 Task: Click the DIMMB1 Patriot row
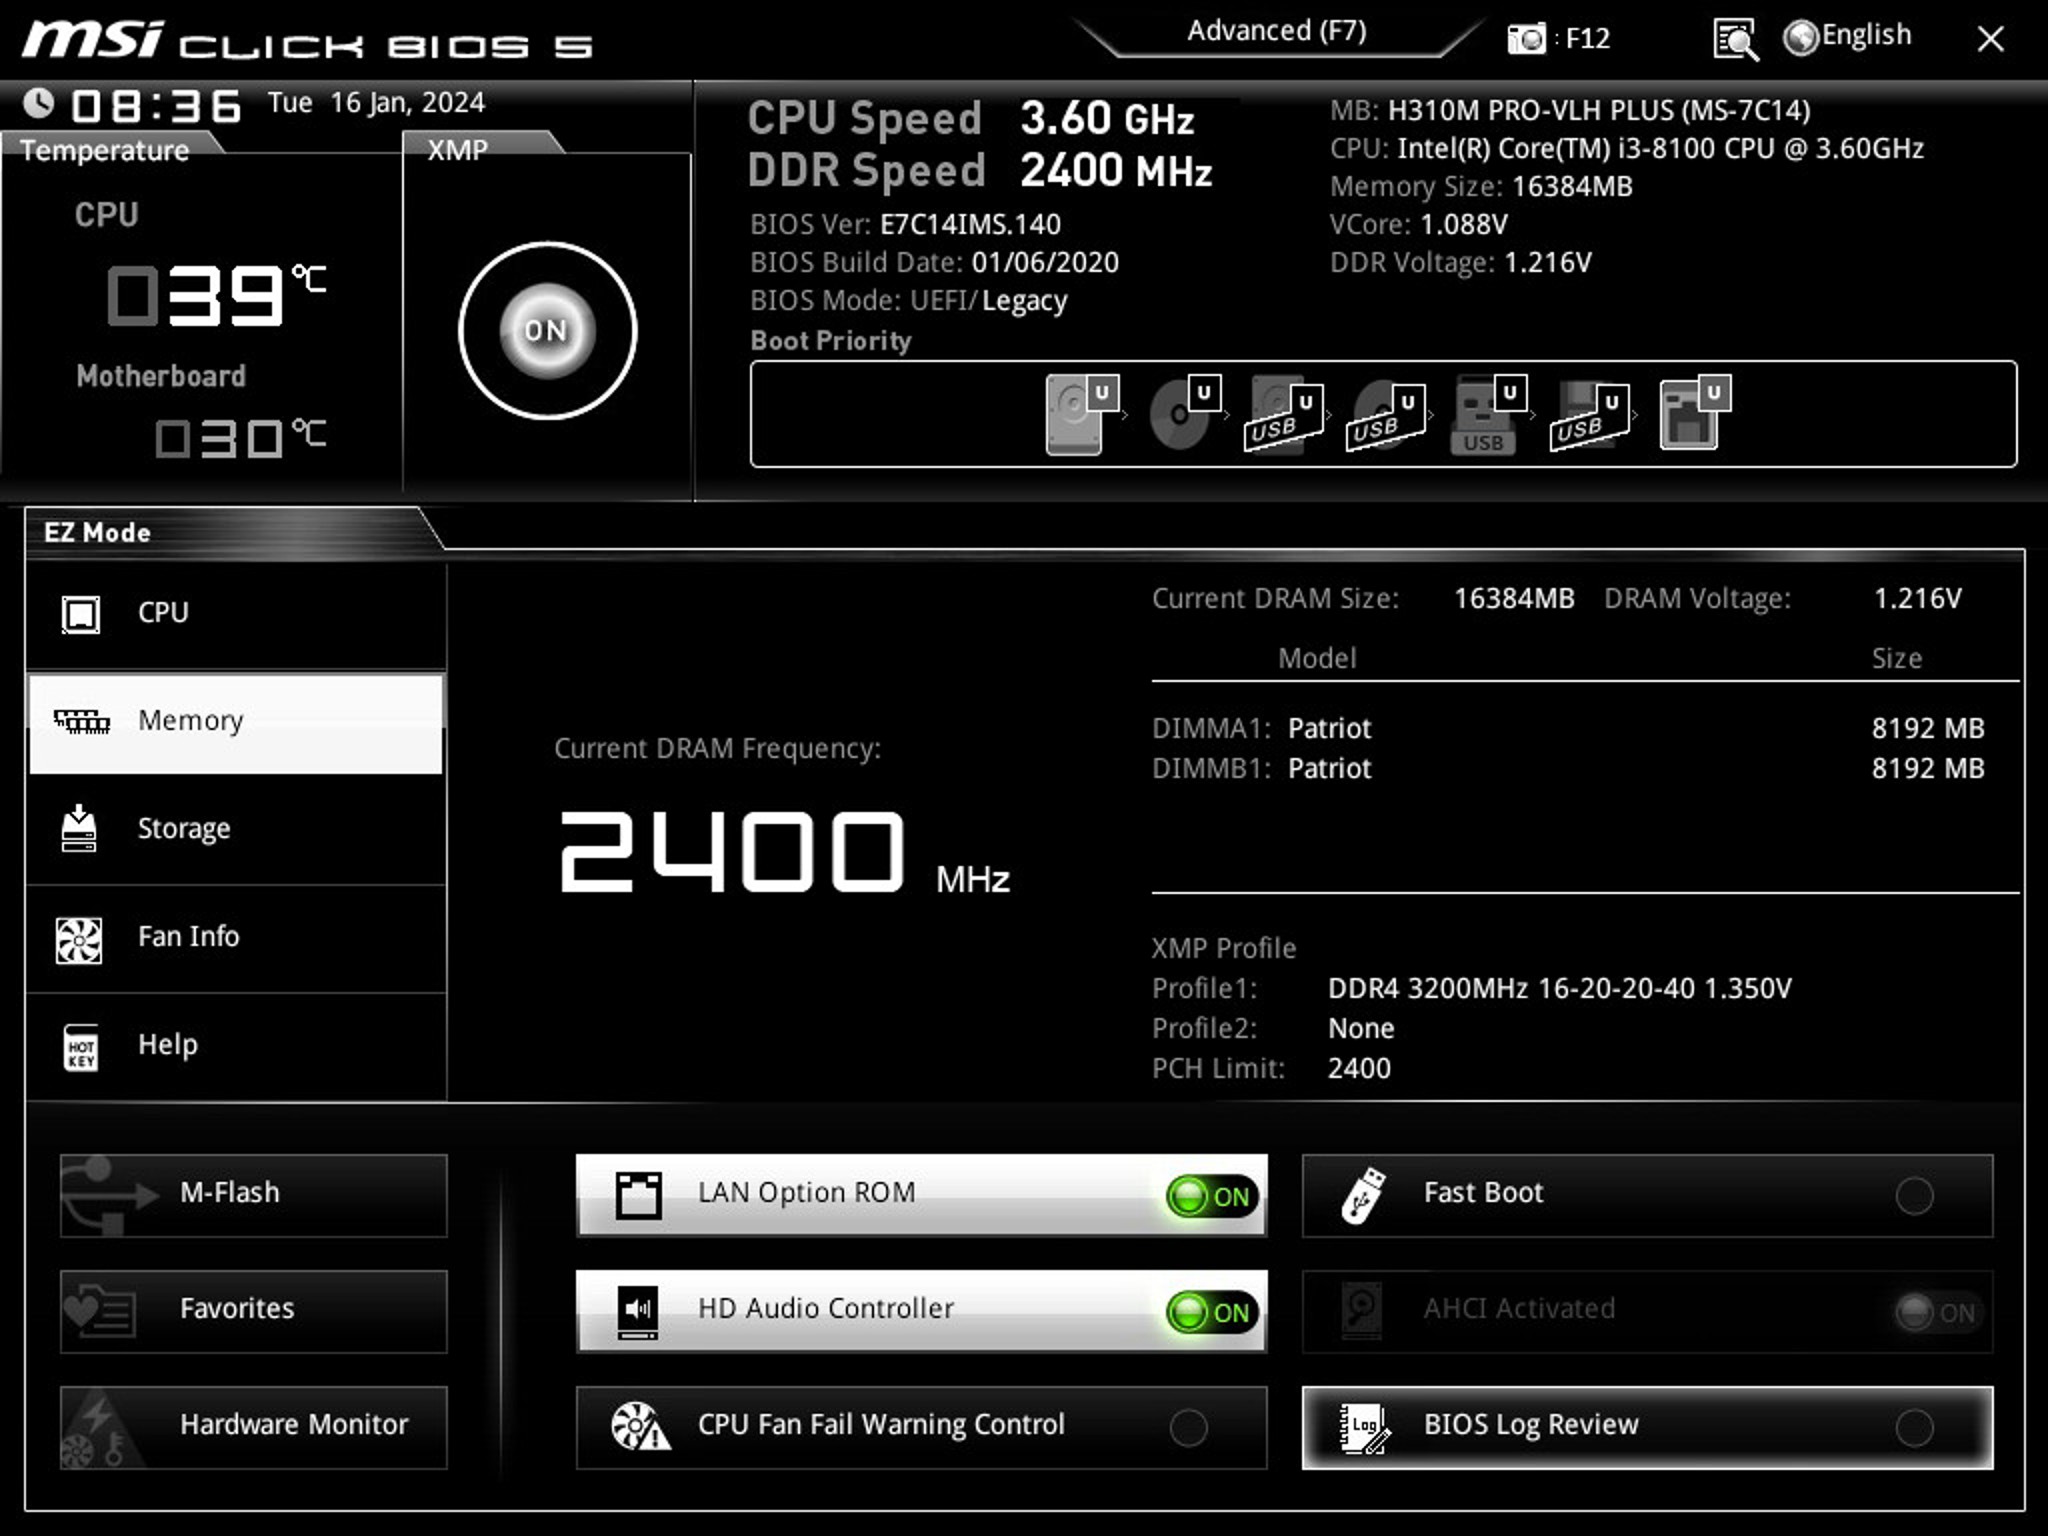(x=1568, y=768)
